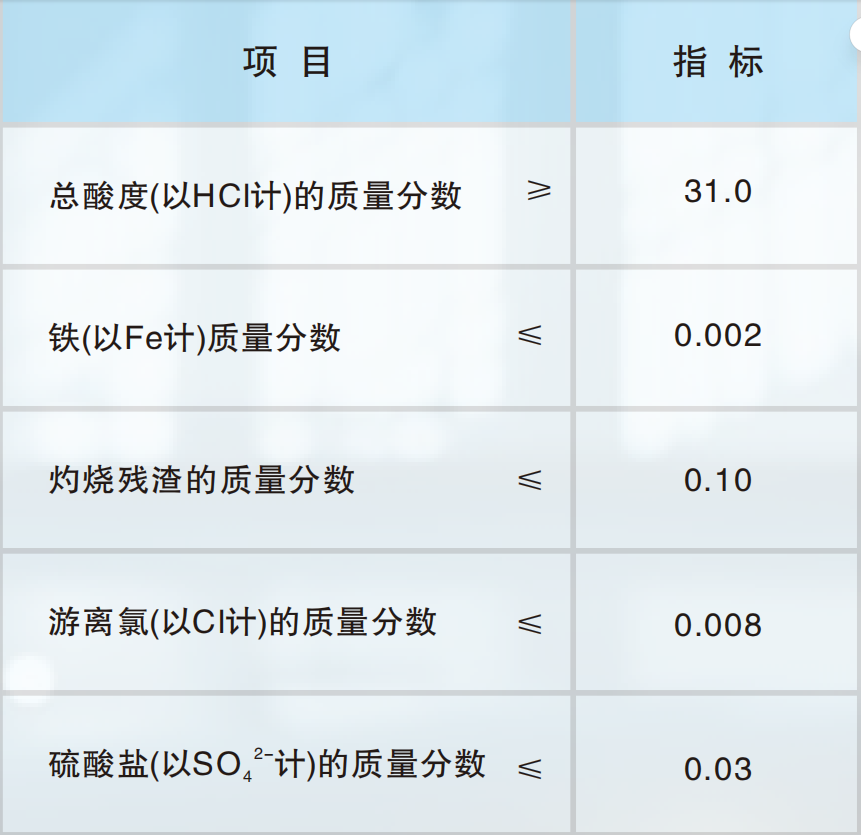The height and width of the screenshot is (835, 861).
Task: Select the 铁(以Fe计)质量分数 row label
Action: pos(195,337)
